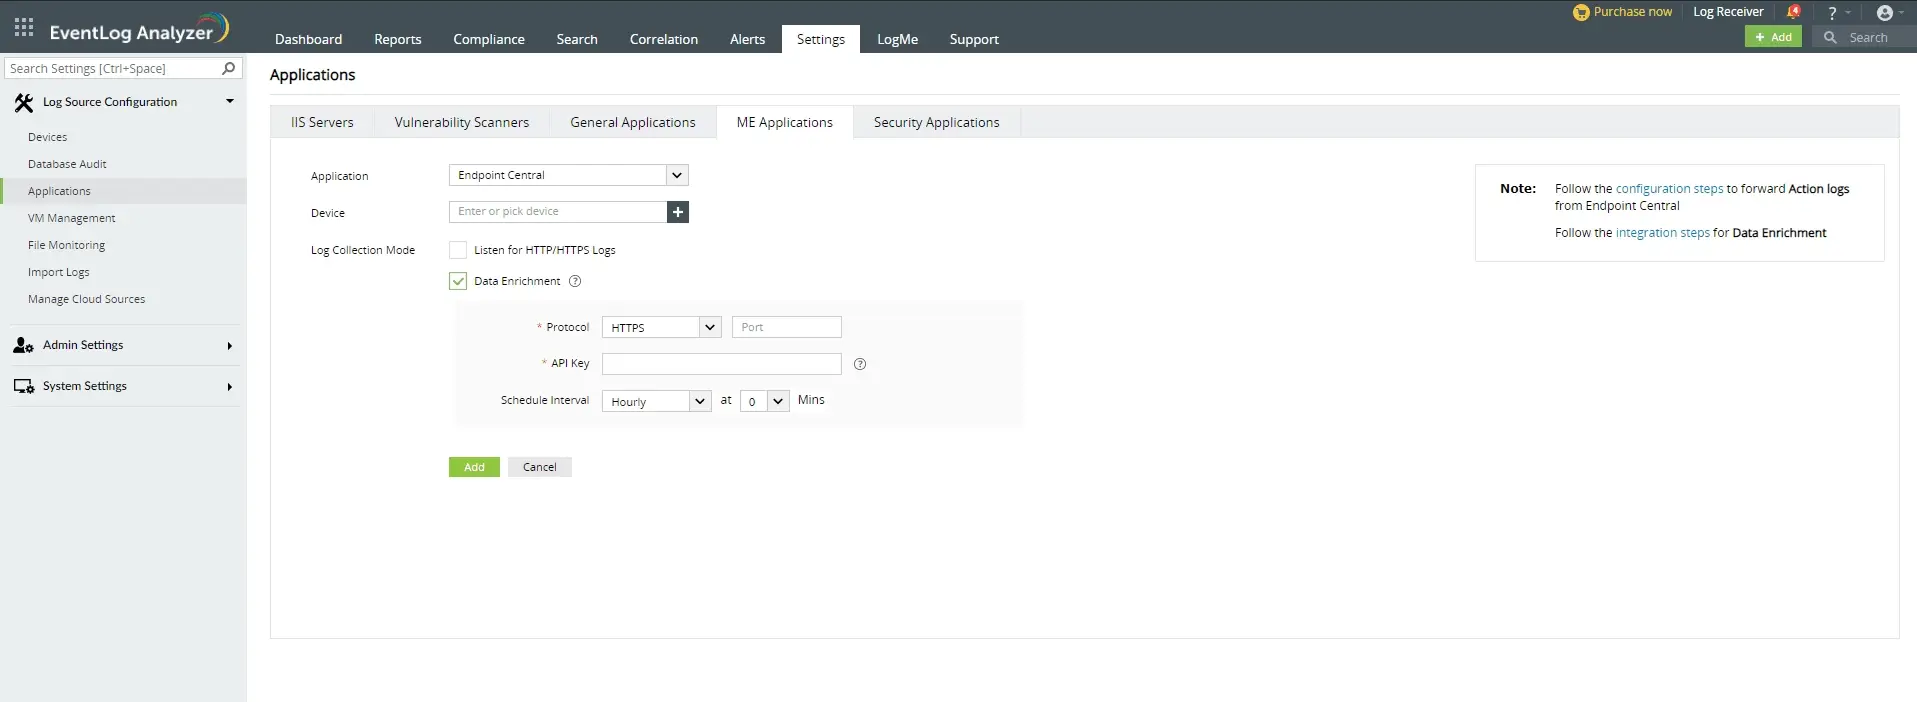Click the Purchase now cart icon

(x=1581, y=12)
